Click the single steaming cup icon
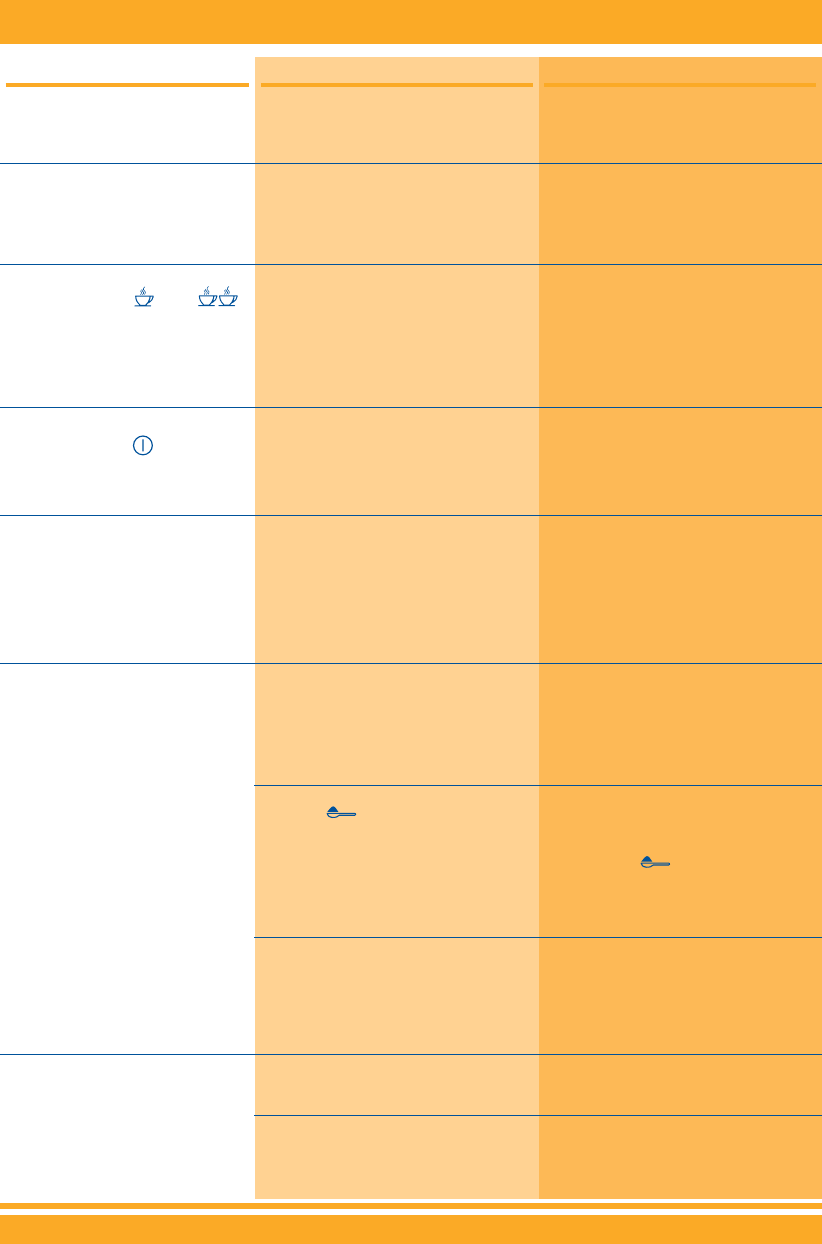The width and height of the screenshot is (822, 1244). 144,297
